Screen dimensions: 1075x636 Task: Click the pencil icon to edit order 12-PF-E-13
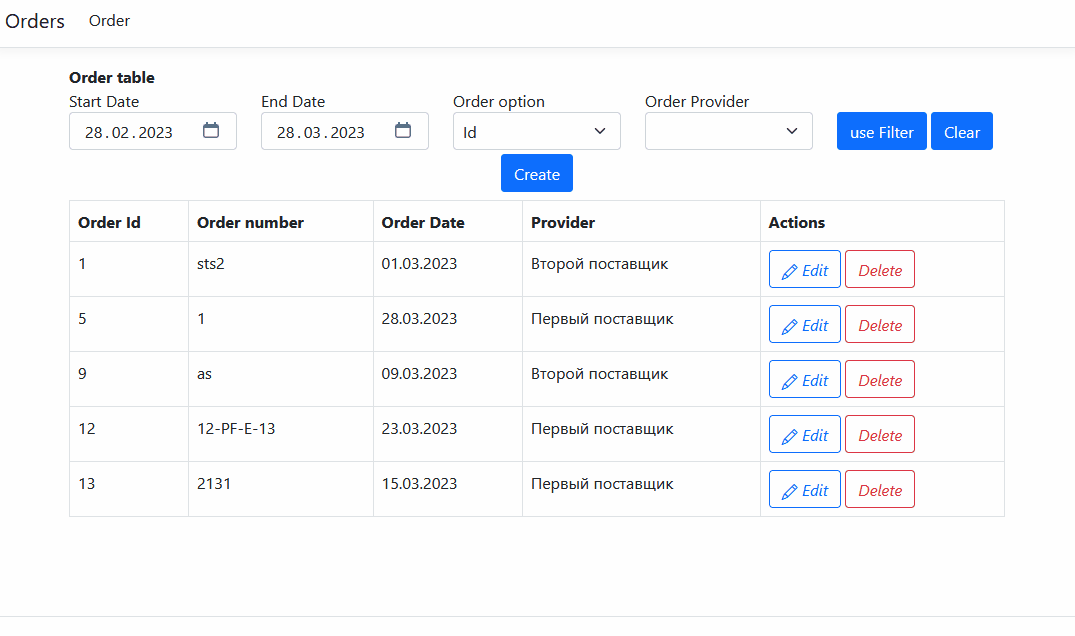(x=789, y=433)
